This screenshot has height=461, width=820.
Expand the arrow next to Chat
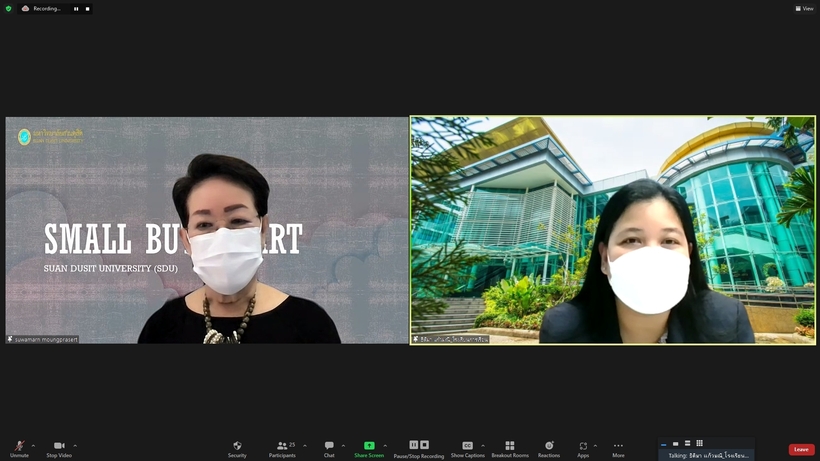(x=343, y=446)
